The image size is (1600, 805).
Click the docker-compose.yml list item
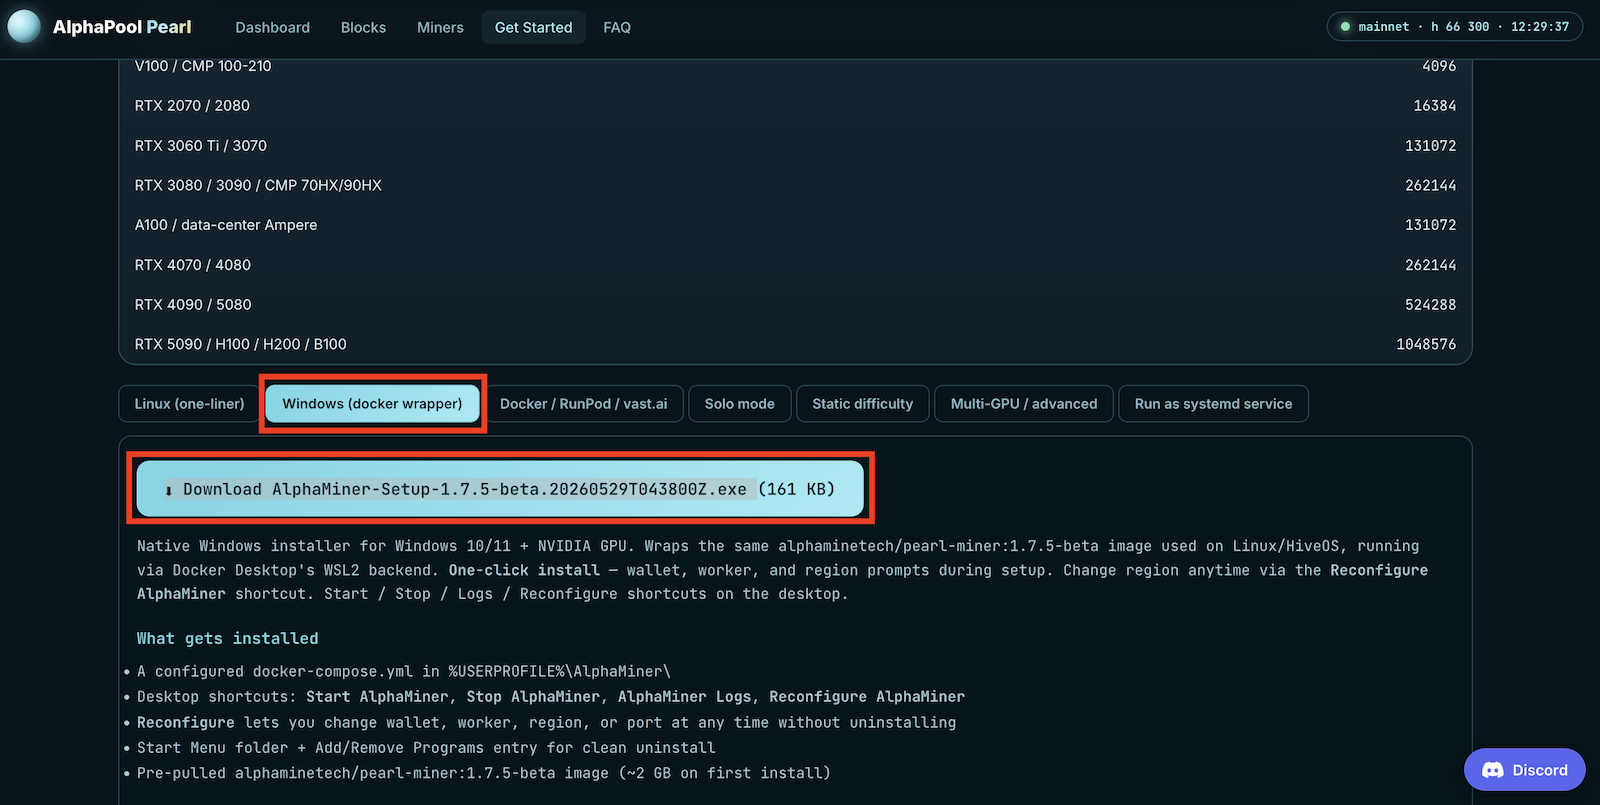(404, 672)
